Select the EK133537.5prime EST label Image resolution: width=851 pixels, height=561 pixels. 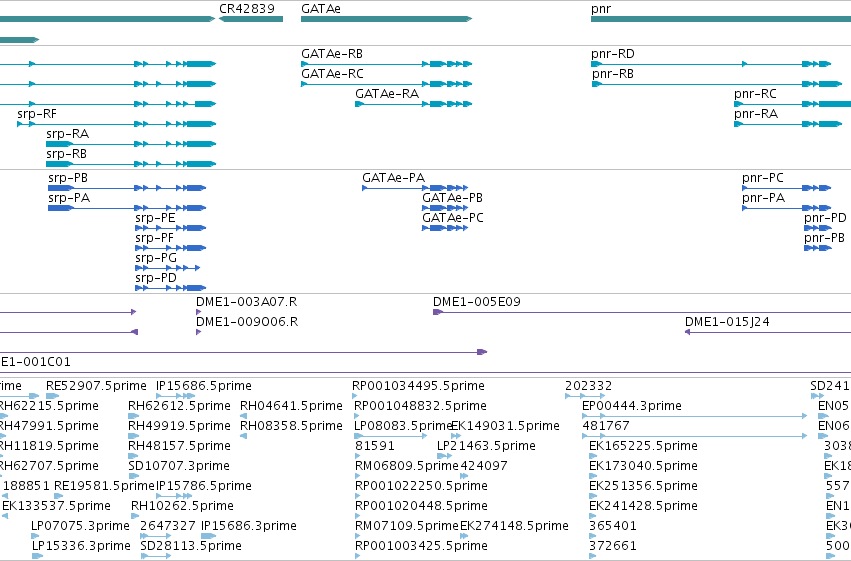[x=56, y=506]
